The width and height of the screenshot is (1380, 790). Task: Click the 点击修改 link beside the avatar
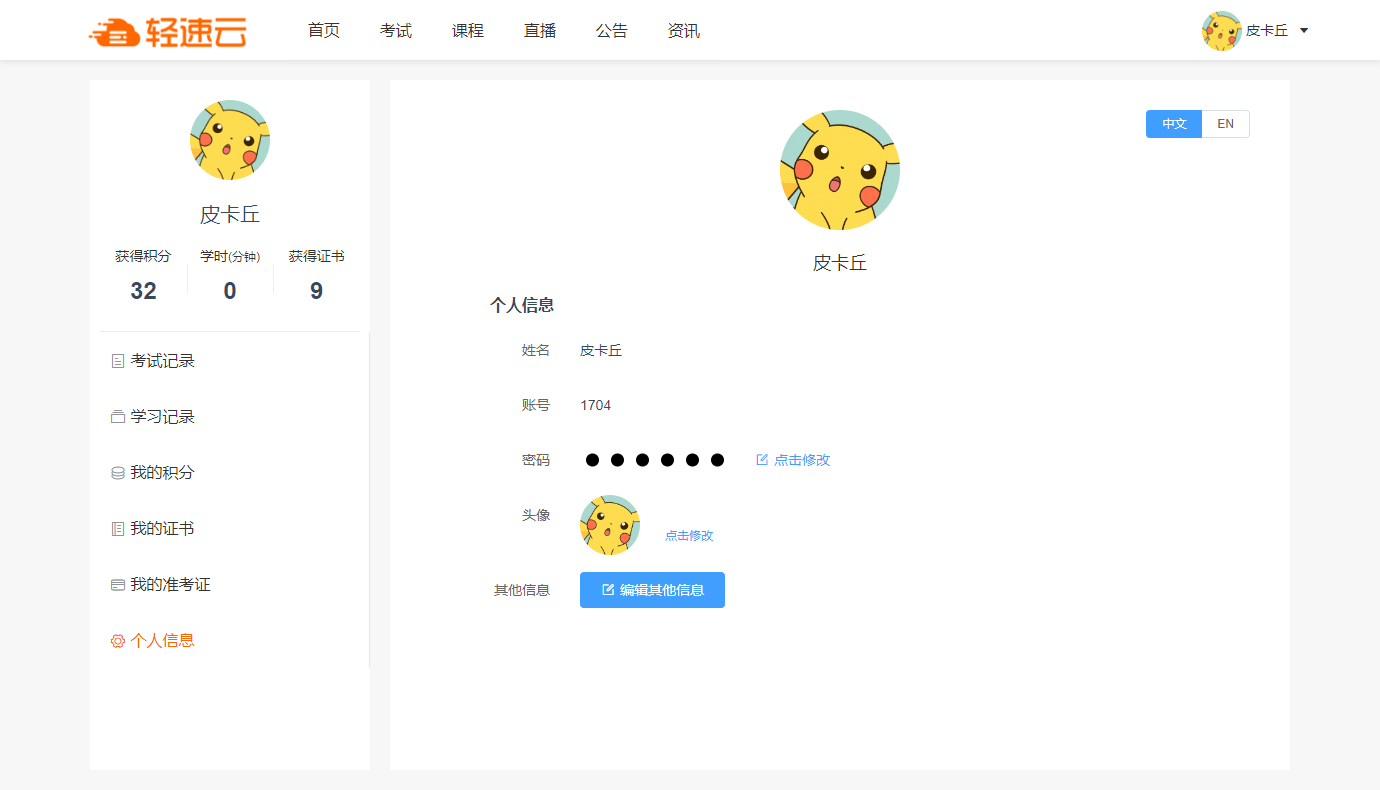[689, 536]
